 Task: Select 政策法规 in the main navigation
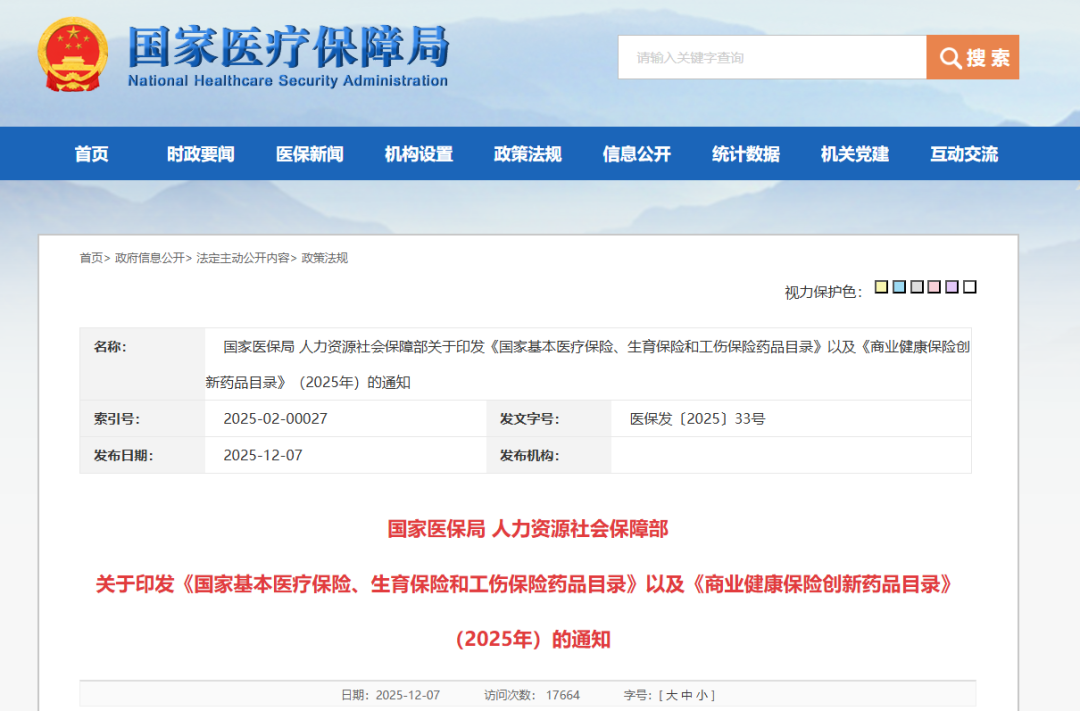click(x=528, y=154)
